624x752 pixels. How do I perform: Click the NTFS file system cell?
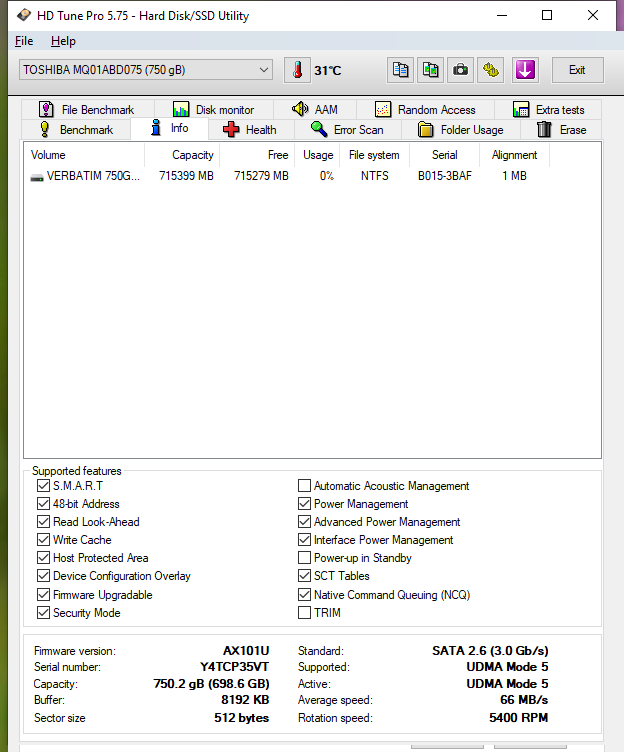tap(375, 176)
